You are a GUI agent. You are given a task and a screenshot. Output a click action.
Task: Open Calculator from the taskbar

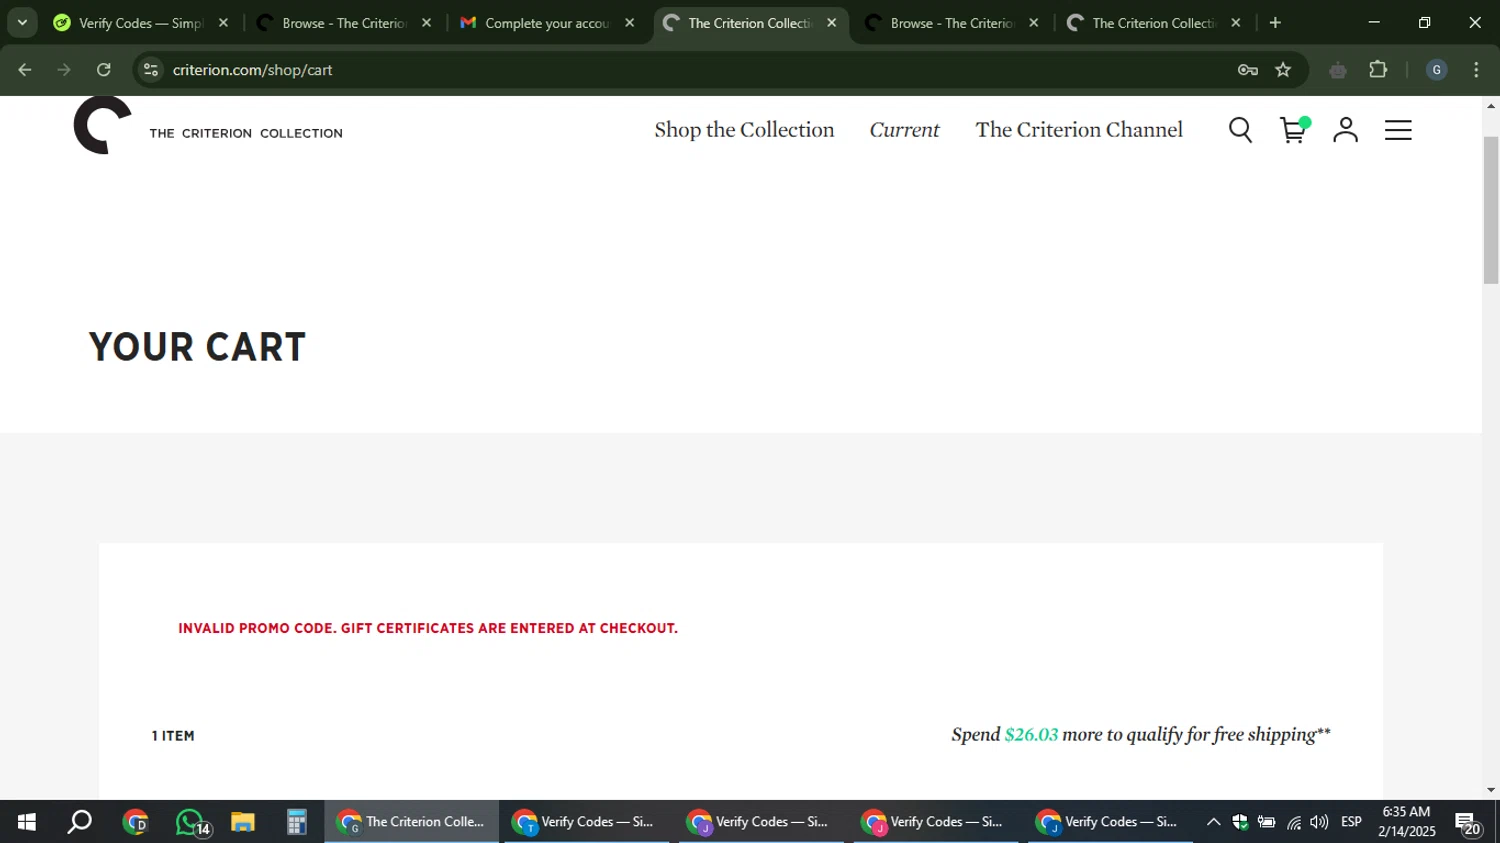296,822
